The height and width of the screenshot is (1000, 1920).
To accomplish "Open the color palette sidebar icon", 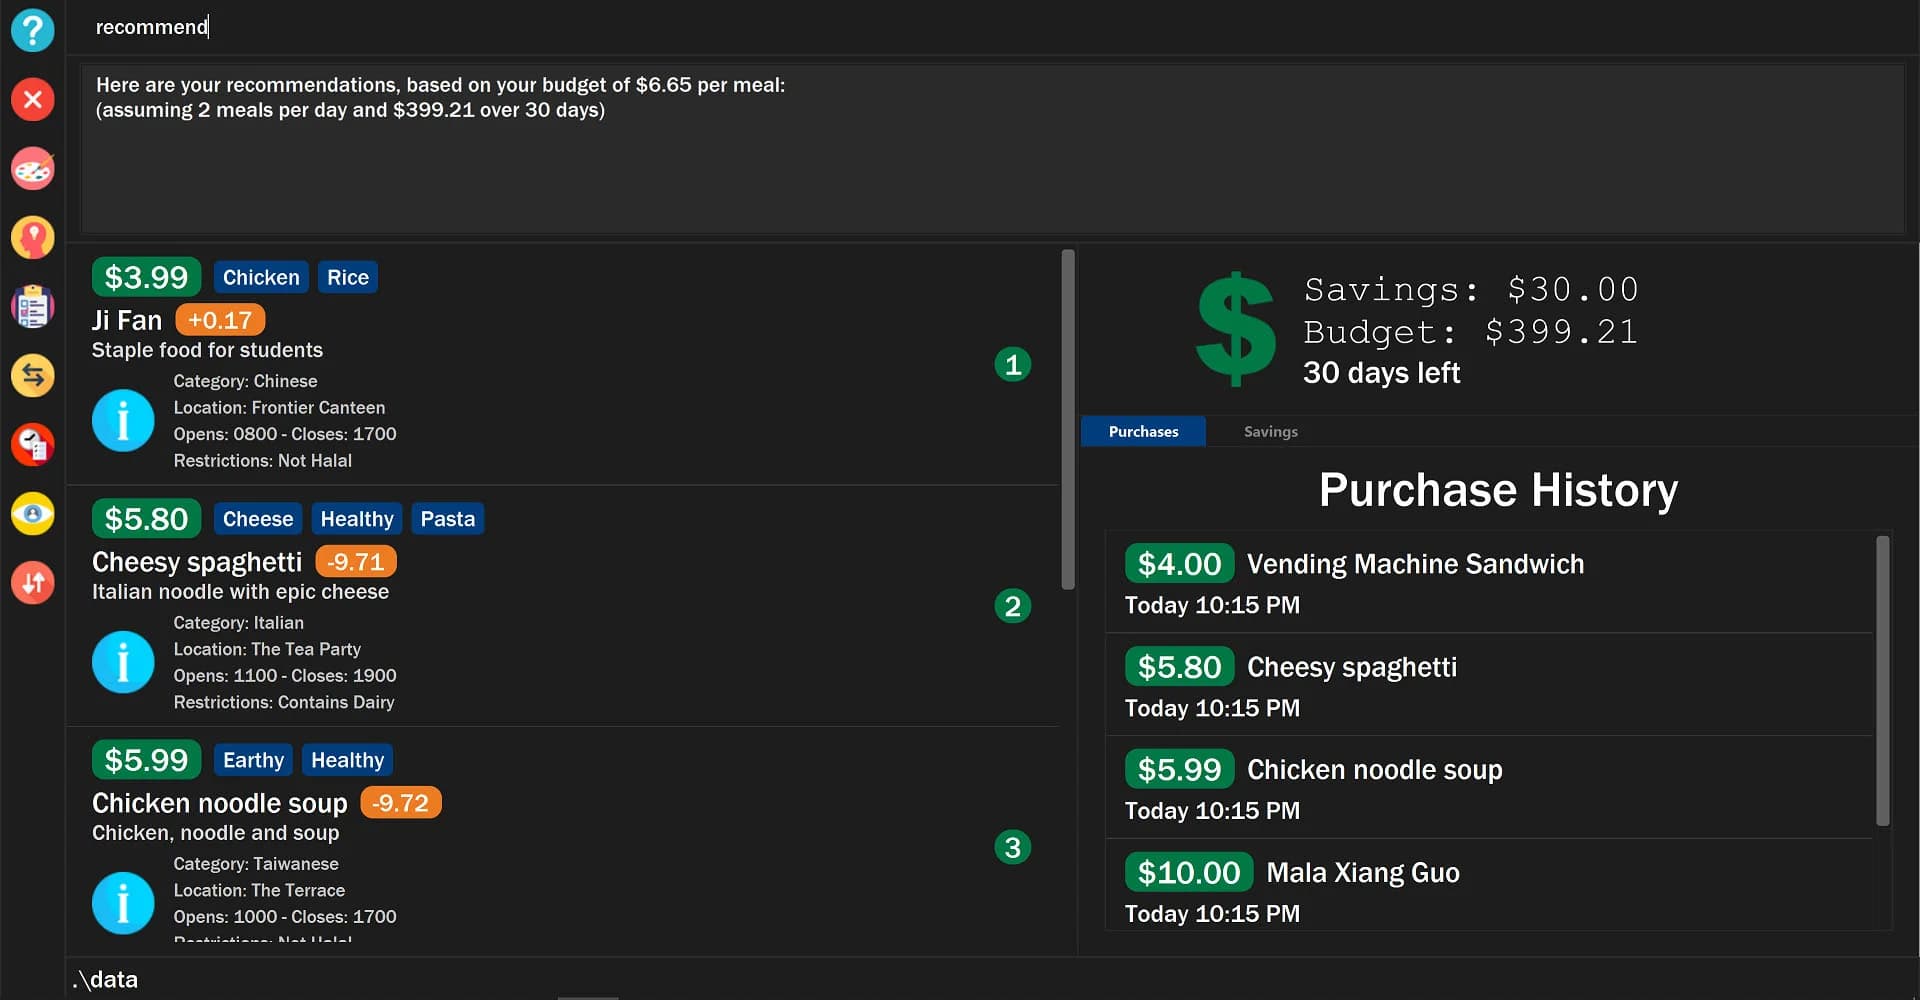I will 33,168.
